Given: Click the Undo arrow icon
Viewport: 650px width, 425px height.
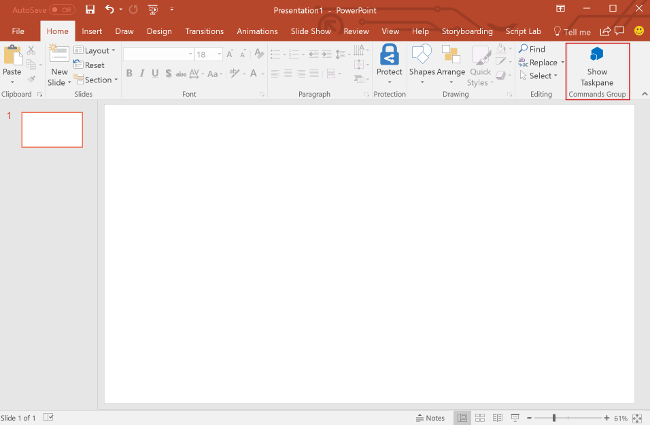Looking at the screenshot, I should tap(109, 10).
